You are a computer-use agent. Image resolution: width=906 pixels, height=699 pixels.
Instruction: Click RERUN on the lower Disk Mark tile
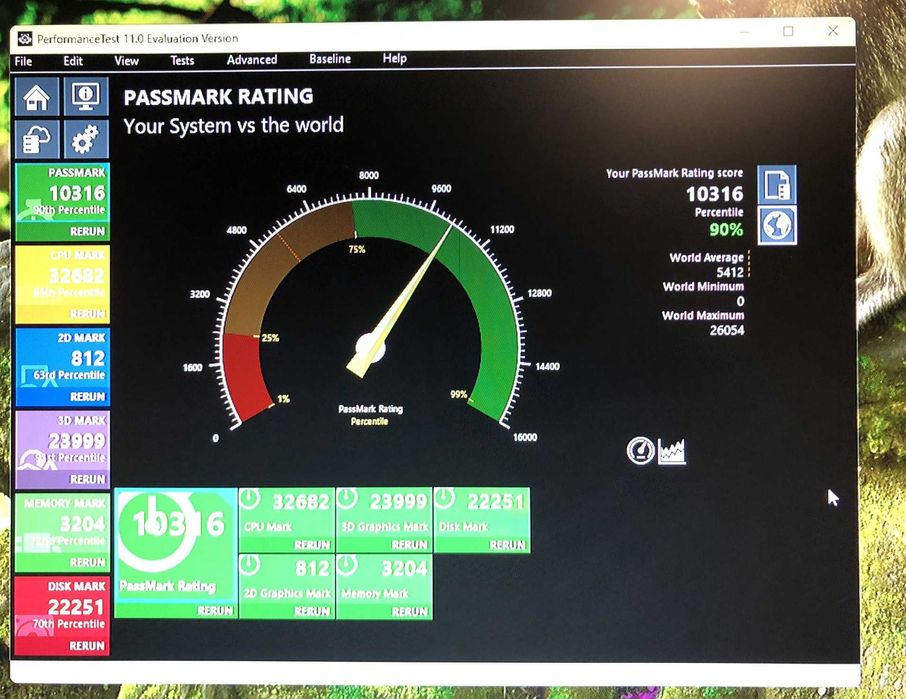click(x=507, y=545)
